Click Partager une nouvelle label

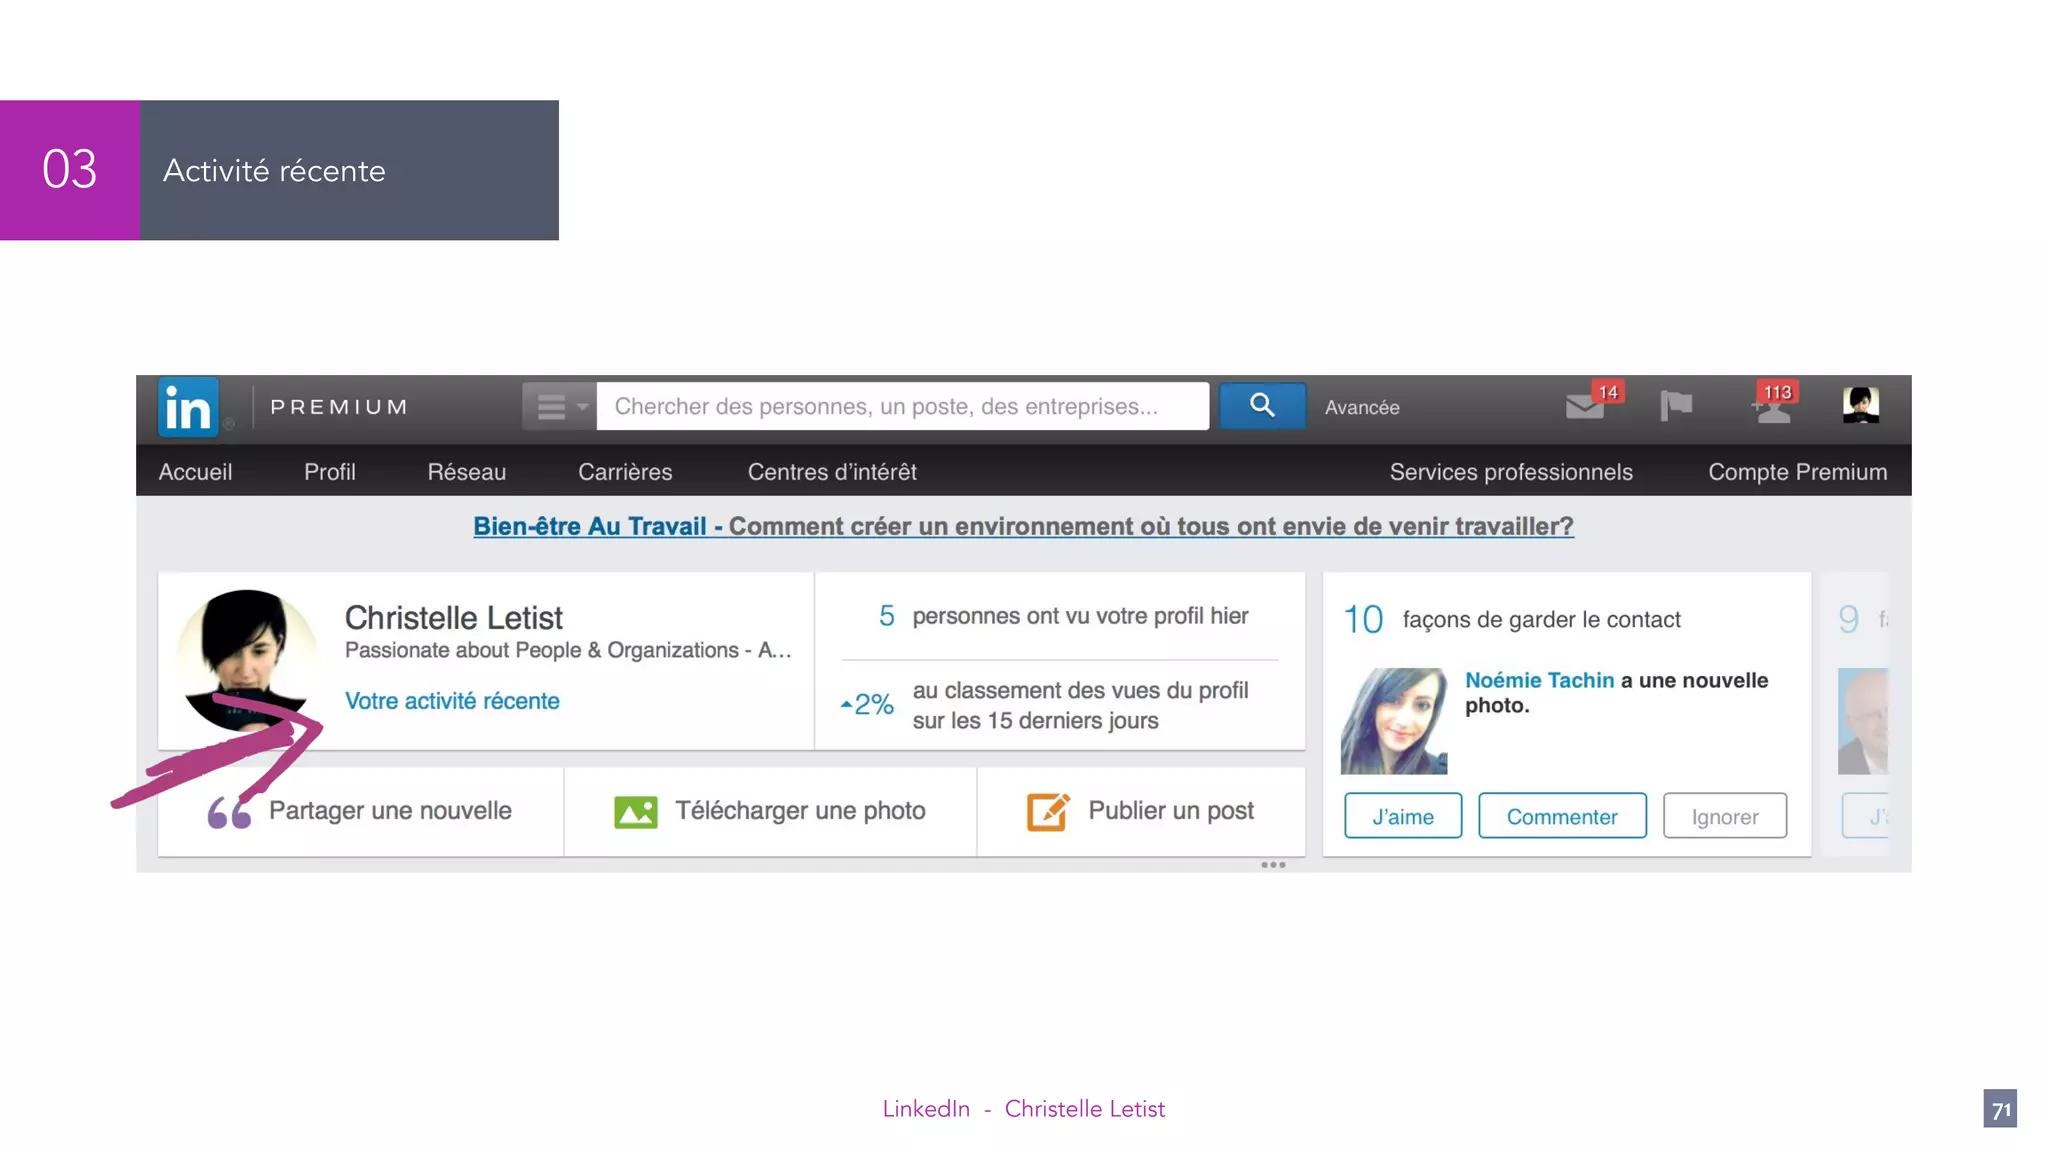pos(390,811)
